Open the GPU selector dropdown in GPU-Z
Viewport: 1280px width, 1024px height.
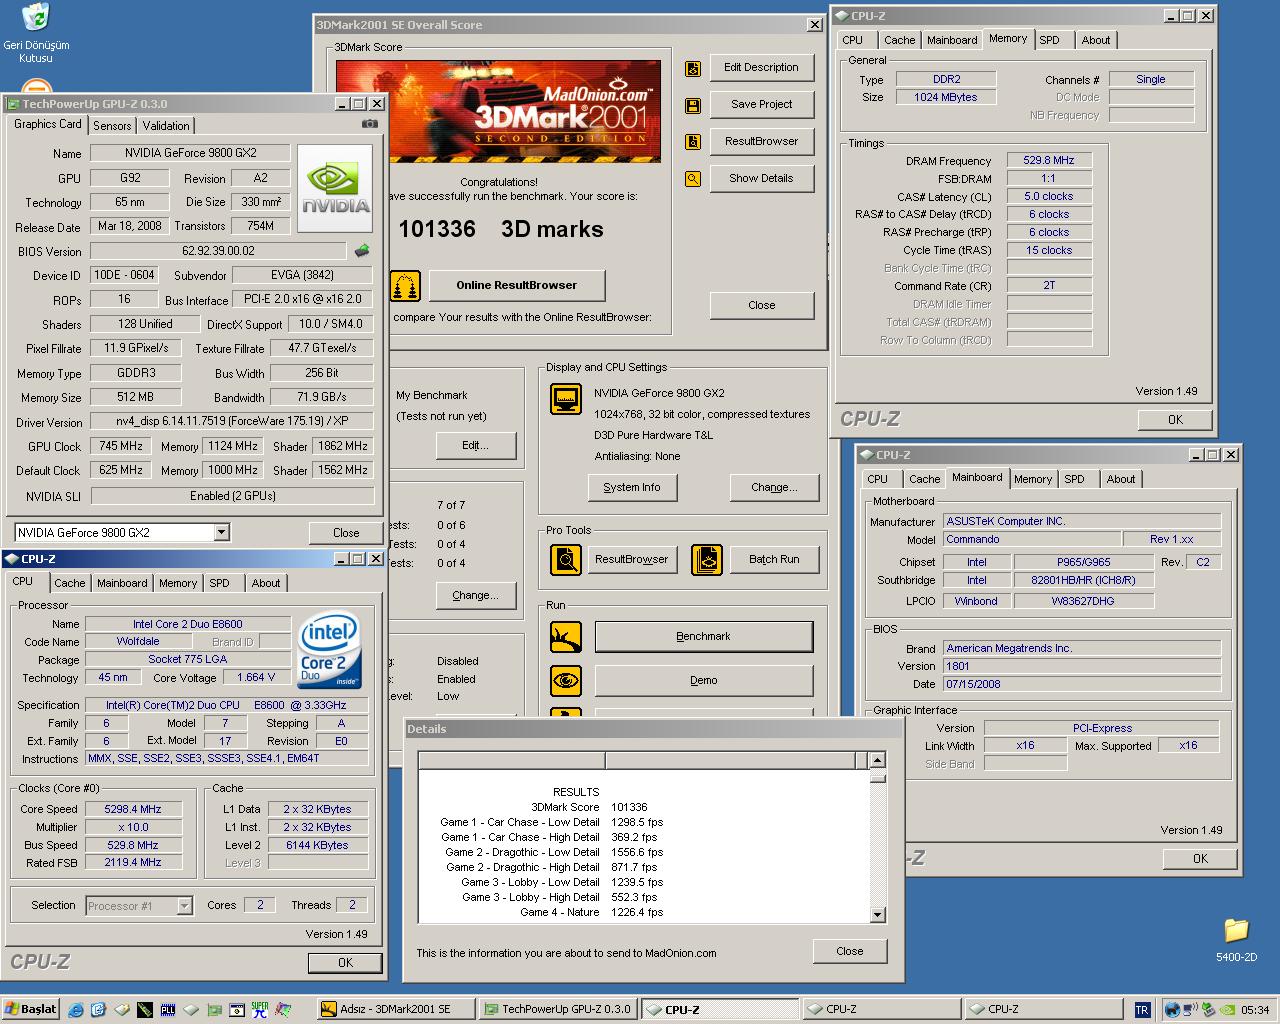[x=222, y=533]
